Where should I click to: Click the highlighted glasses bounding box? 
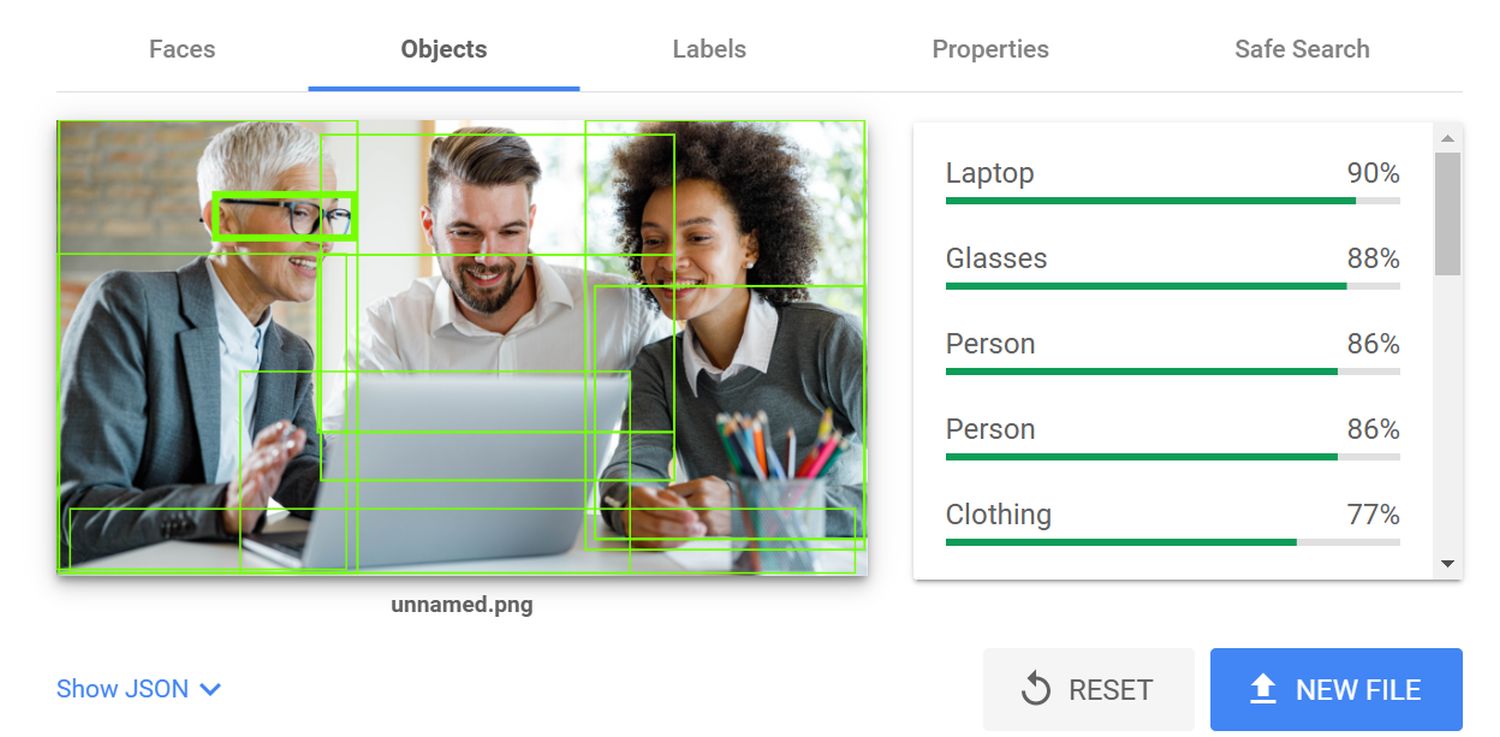click(x=285, y=215)
